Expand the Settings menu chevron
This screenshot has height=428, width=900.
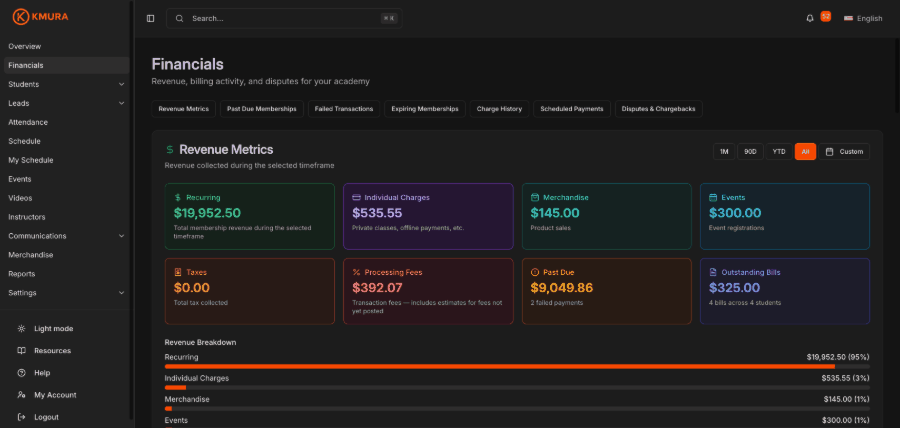pos(121,293)
